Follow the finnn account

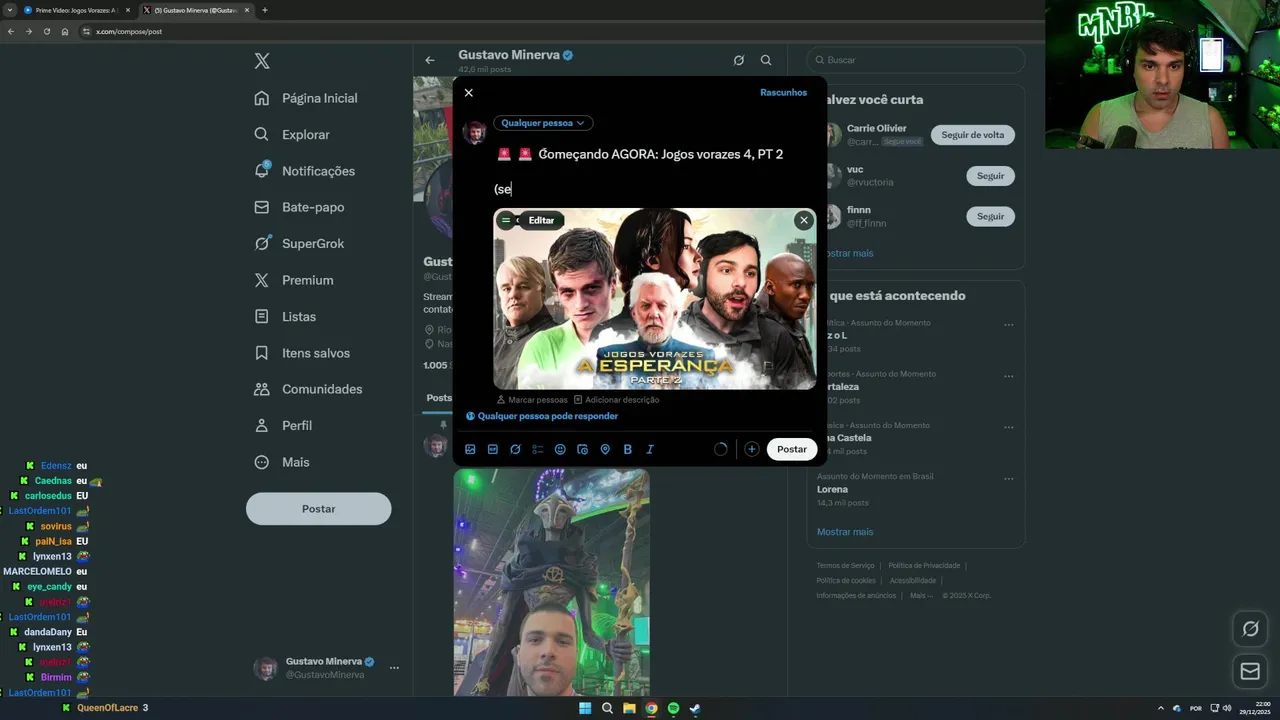click(990, 216)
